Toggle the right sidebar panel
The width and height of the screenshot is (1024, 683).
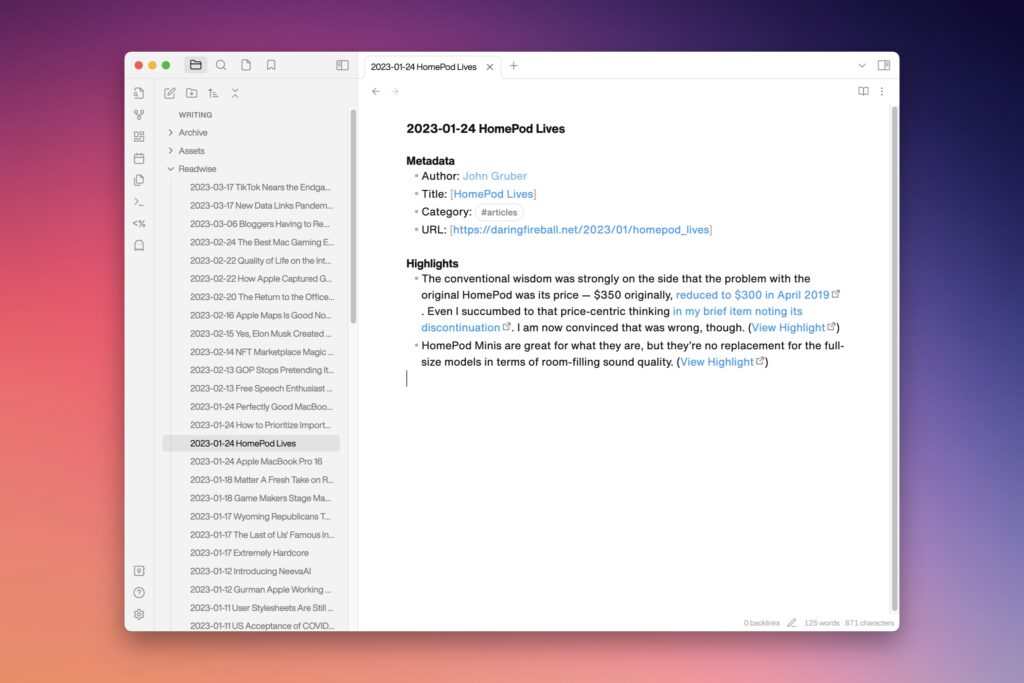click(884, 64)
